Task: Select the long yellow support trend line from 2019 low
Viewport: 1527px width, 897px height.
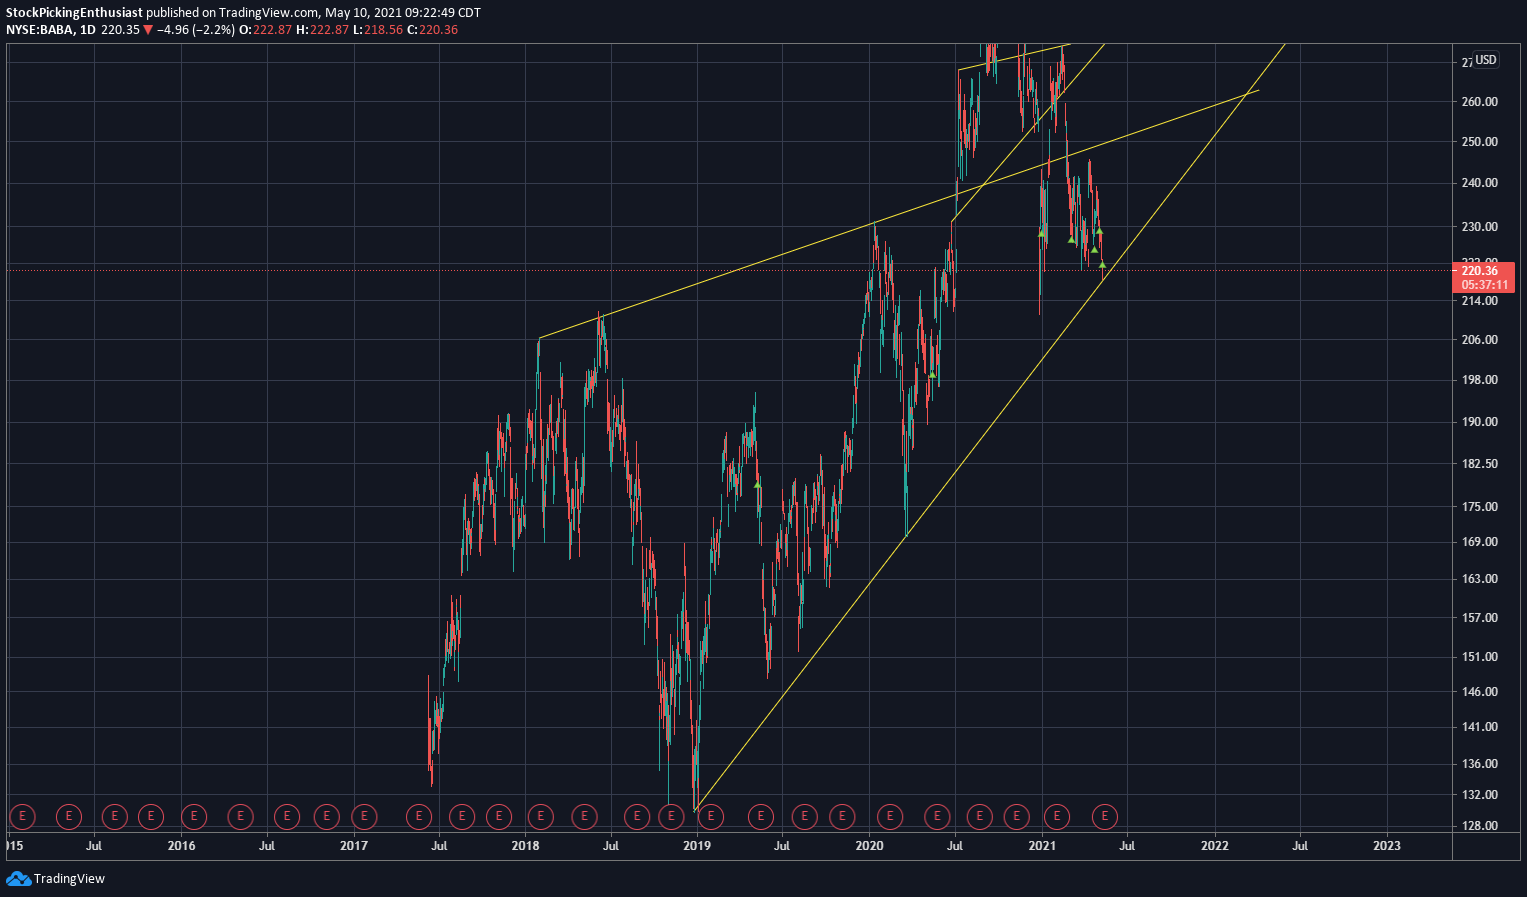Action: [990, 426]
